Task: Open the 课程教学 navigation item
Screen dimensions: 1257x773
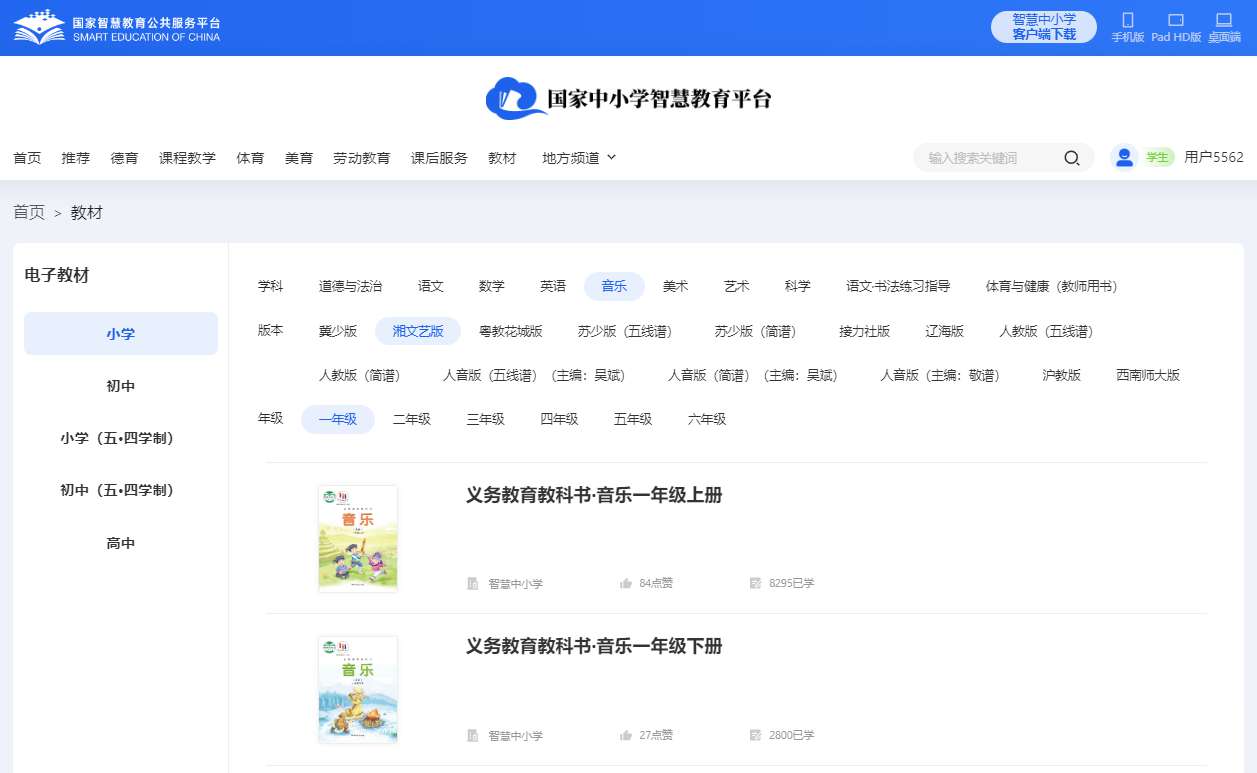Action: pos(187,158)
